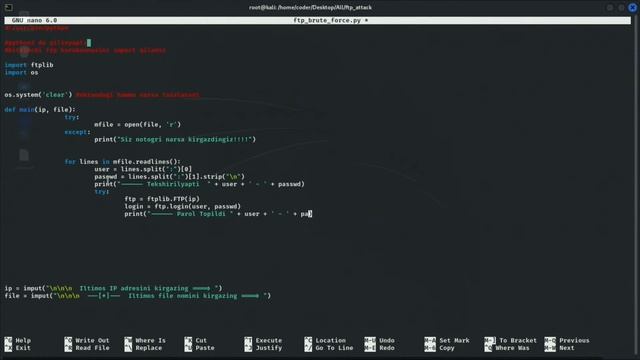The image size is (640, 360).
Task: Click the except: keyword line
Action: (78, 132)
